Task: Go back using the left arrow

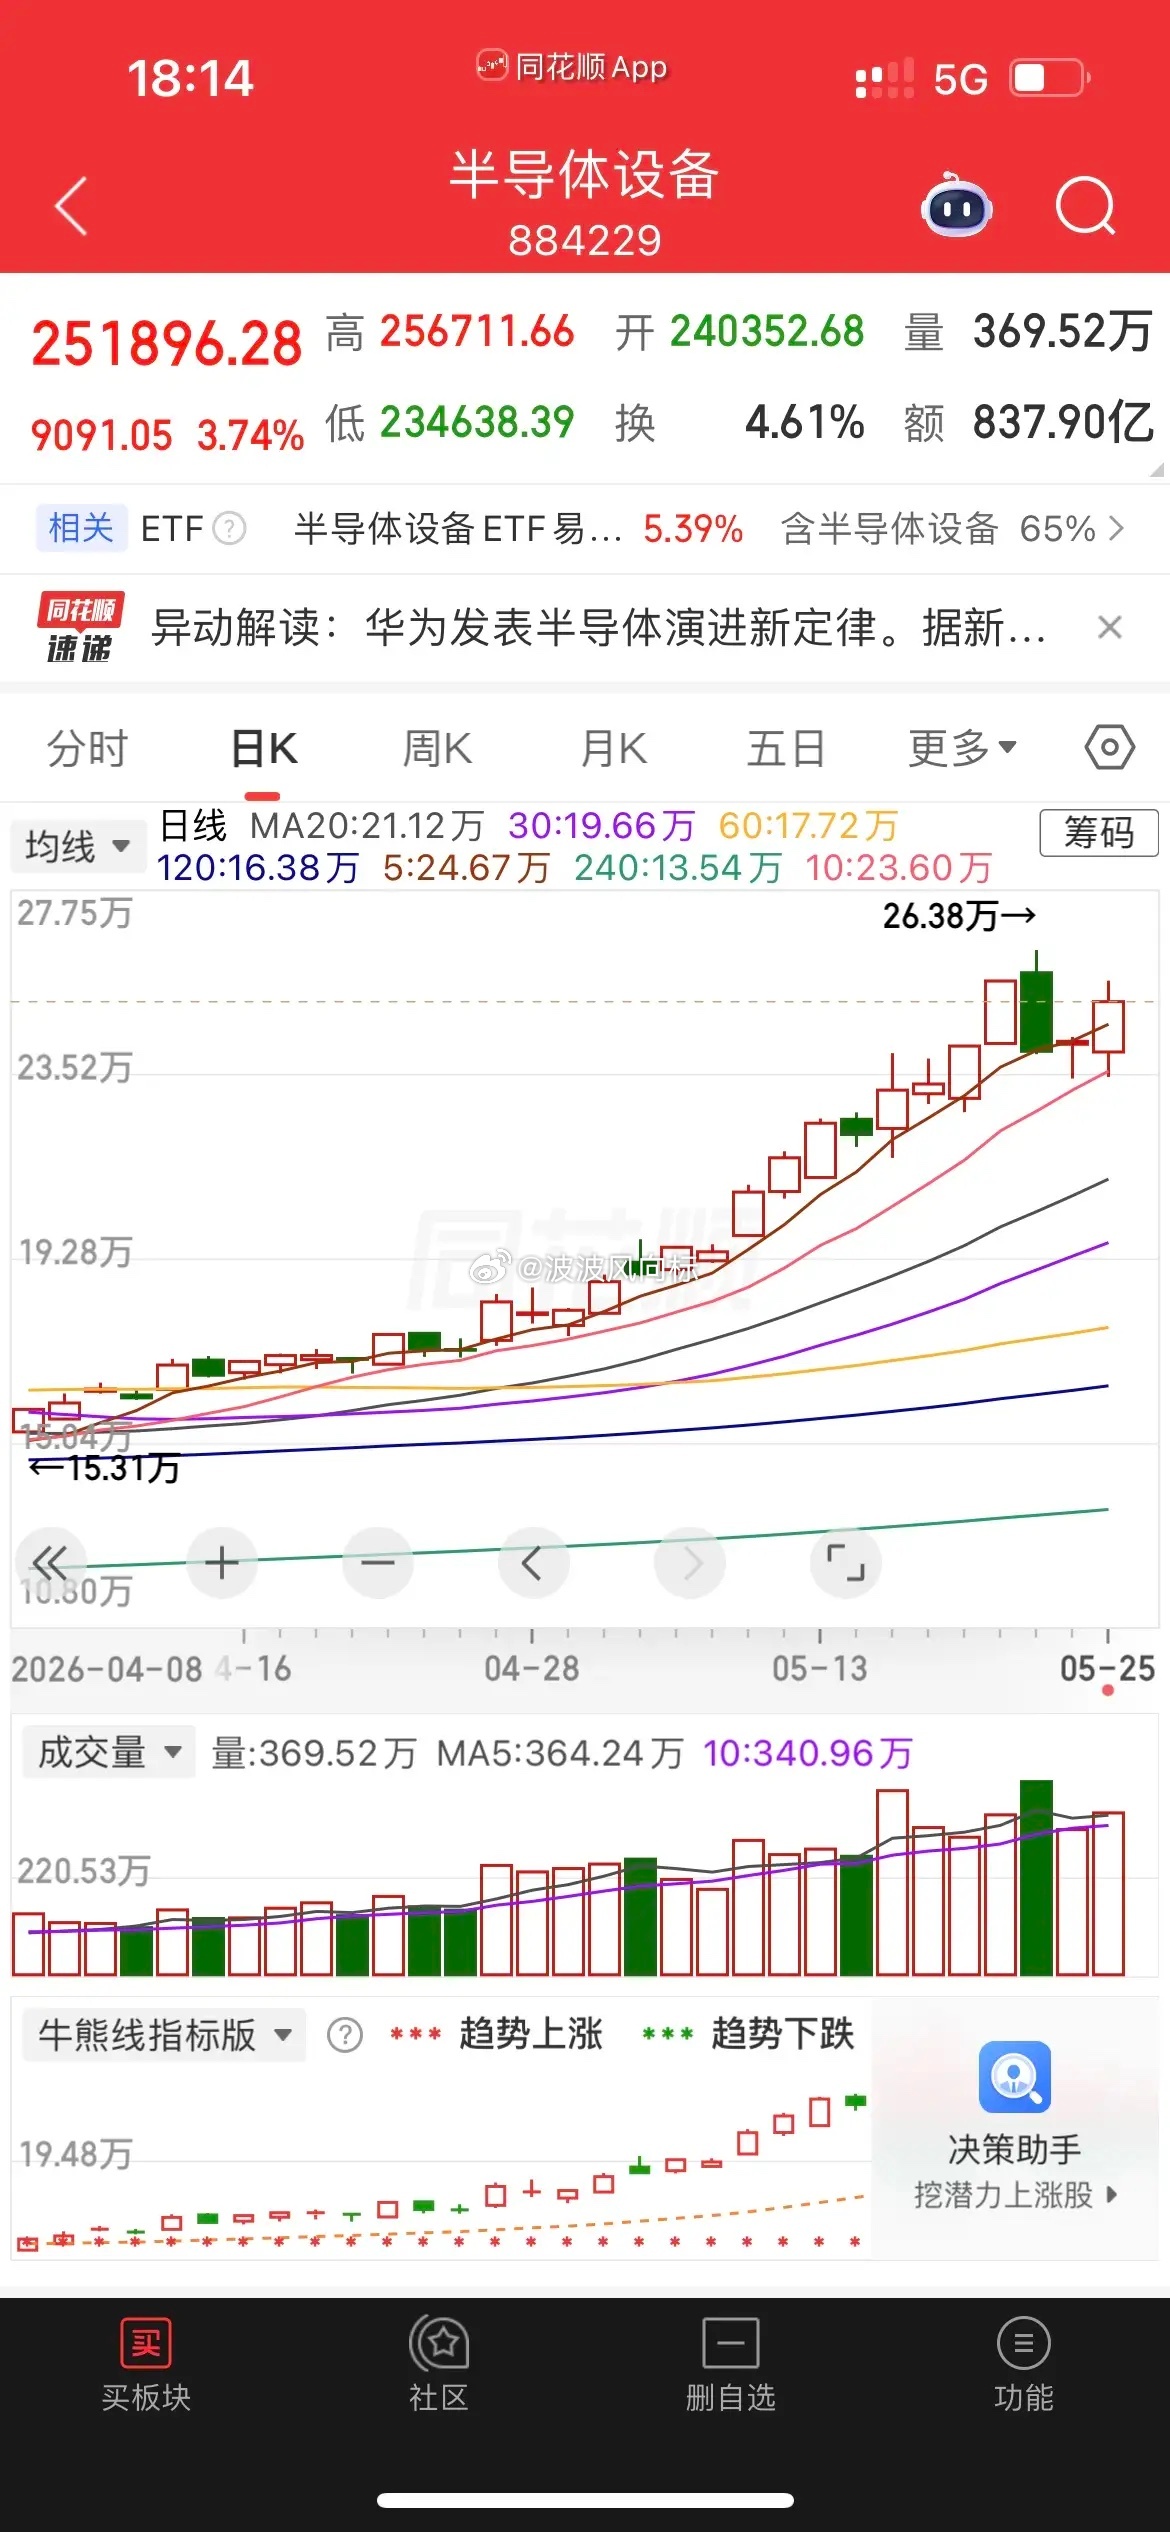Action: (71, 206)
